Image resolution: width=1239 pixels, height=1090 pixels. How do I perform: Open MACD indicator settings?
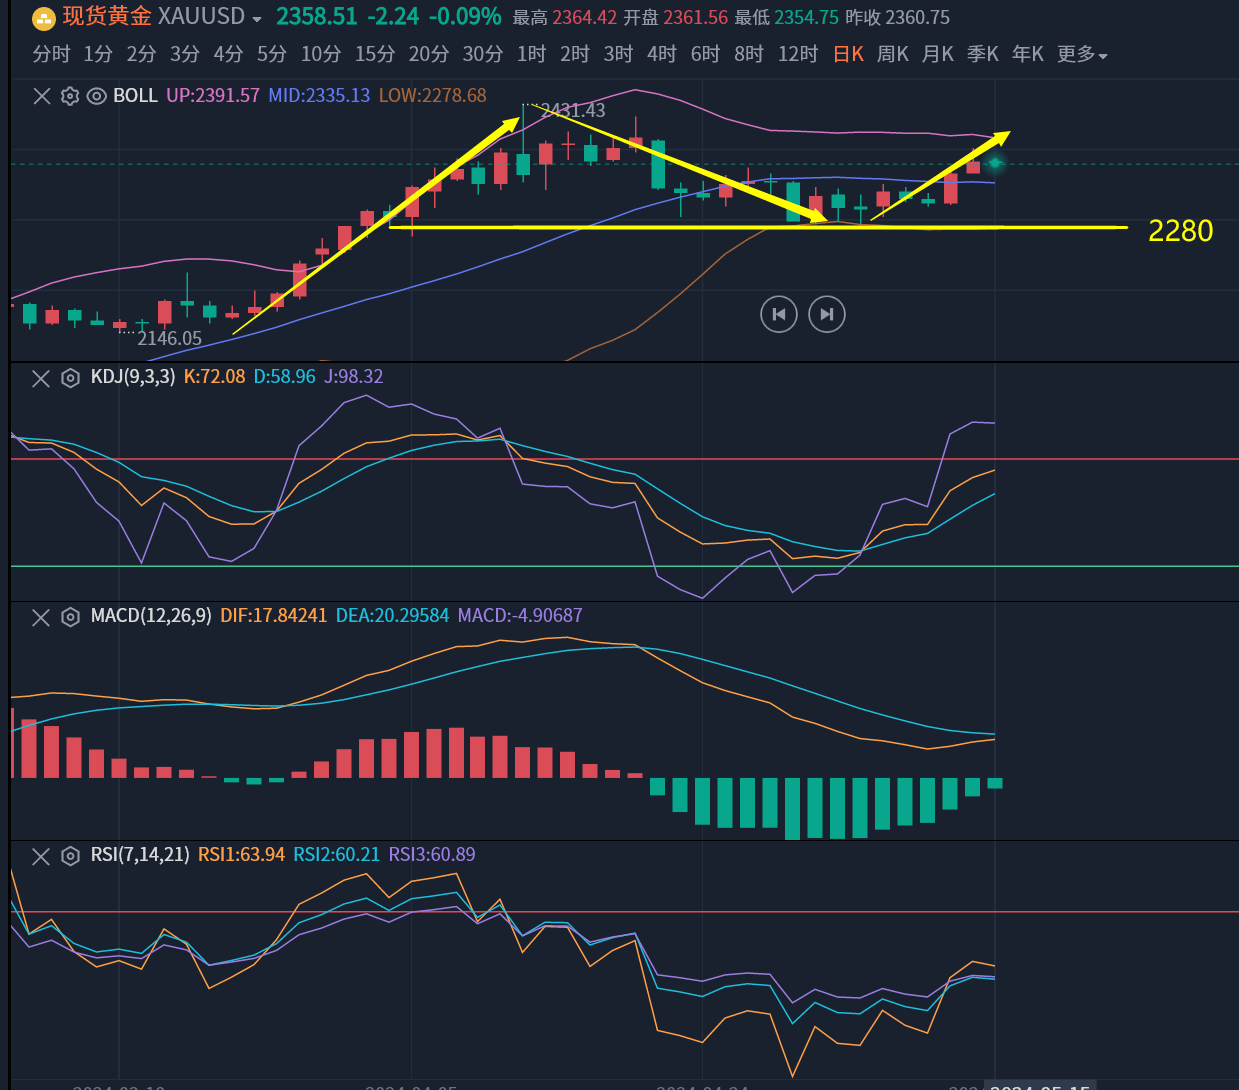pyautogui.click(x=70, y=617)
